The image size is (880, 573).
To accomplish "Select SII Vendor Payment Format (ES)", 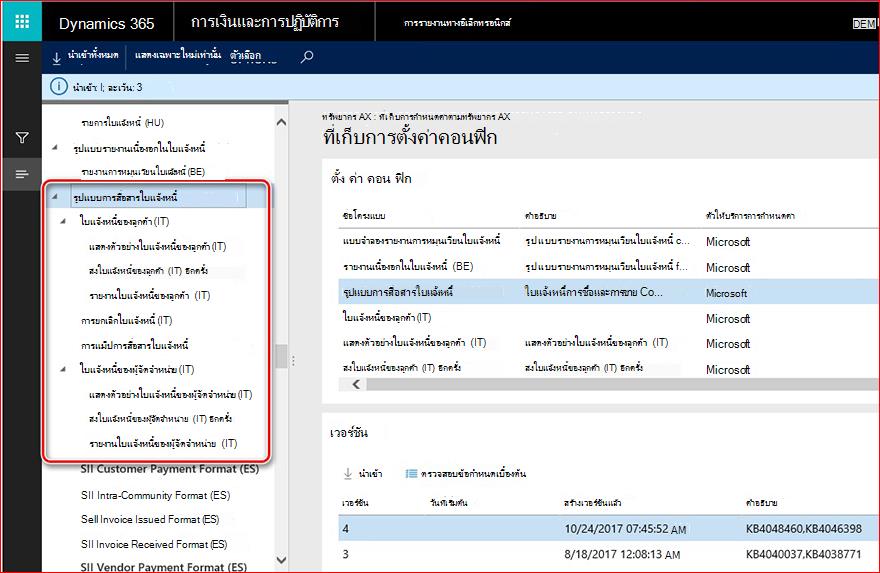I will [x=163, y=567].
